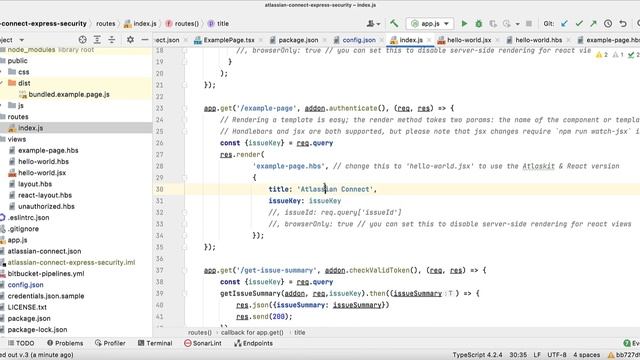The height and width of the screenshot is (360, 640).
Task: Click routes breadcrumb in navigation bar
Action: click(x=106, y=24)
